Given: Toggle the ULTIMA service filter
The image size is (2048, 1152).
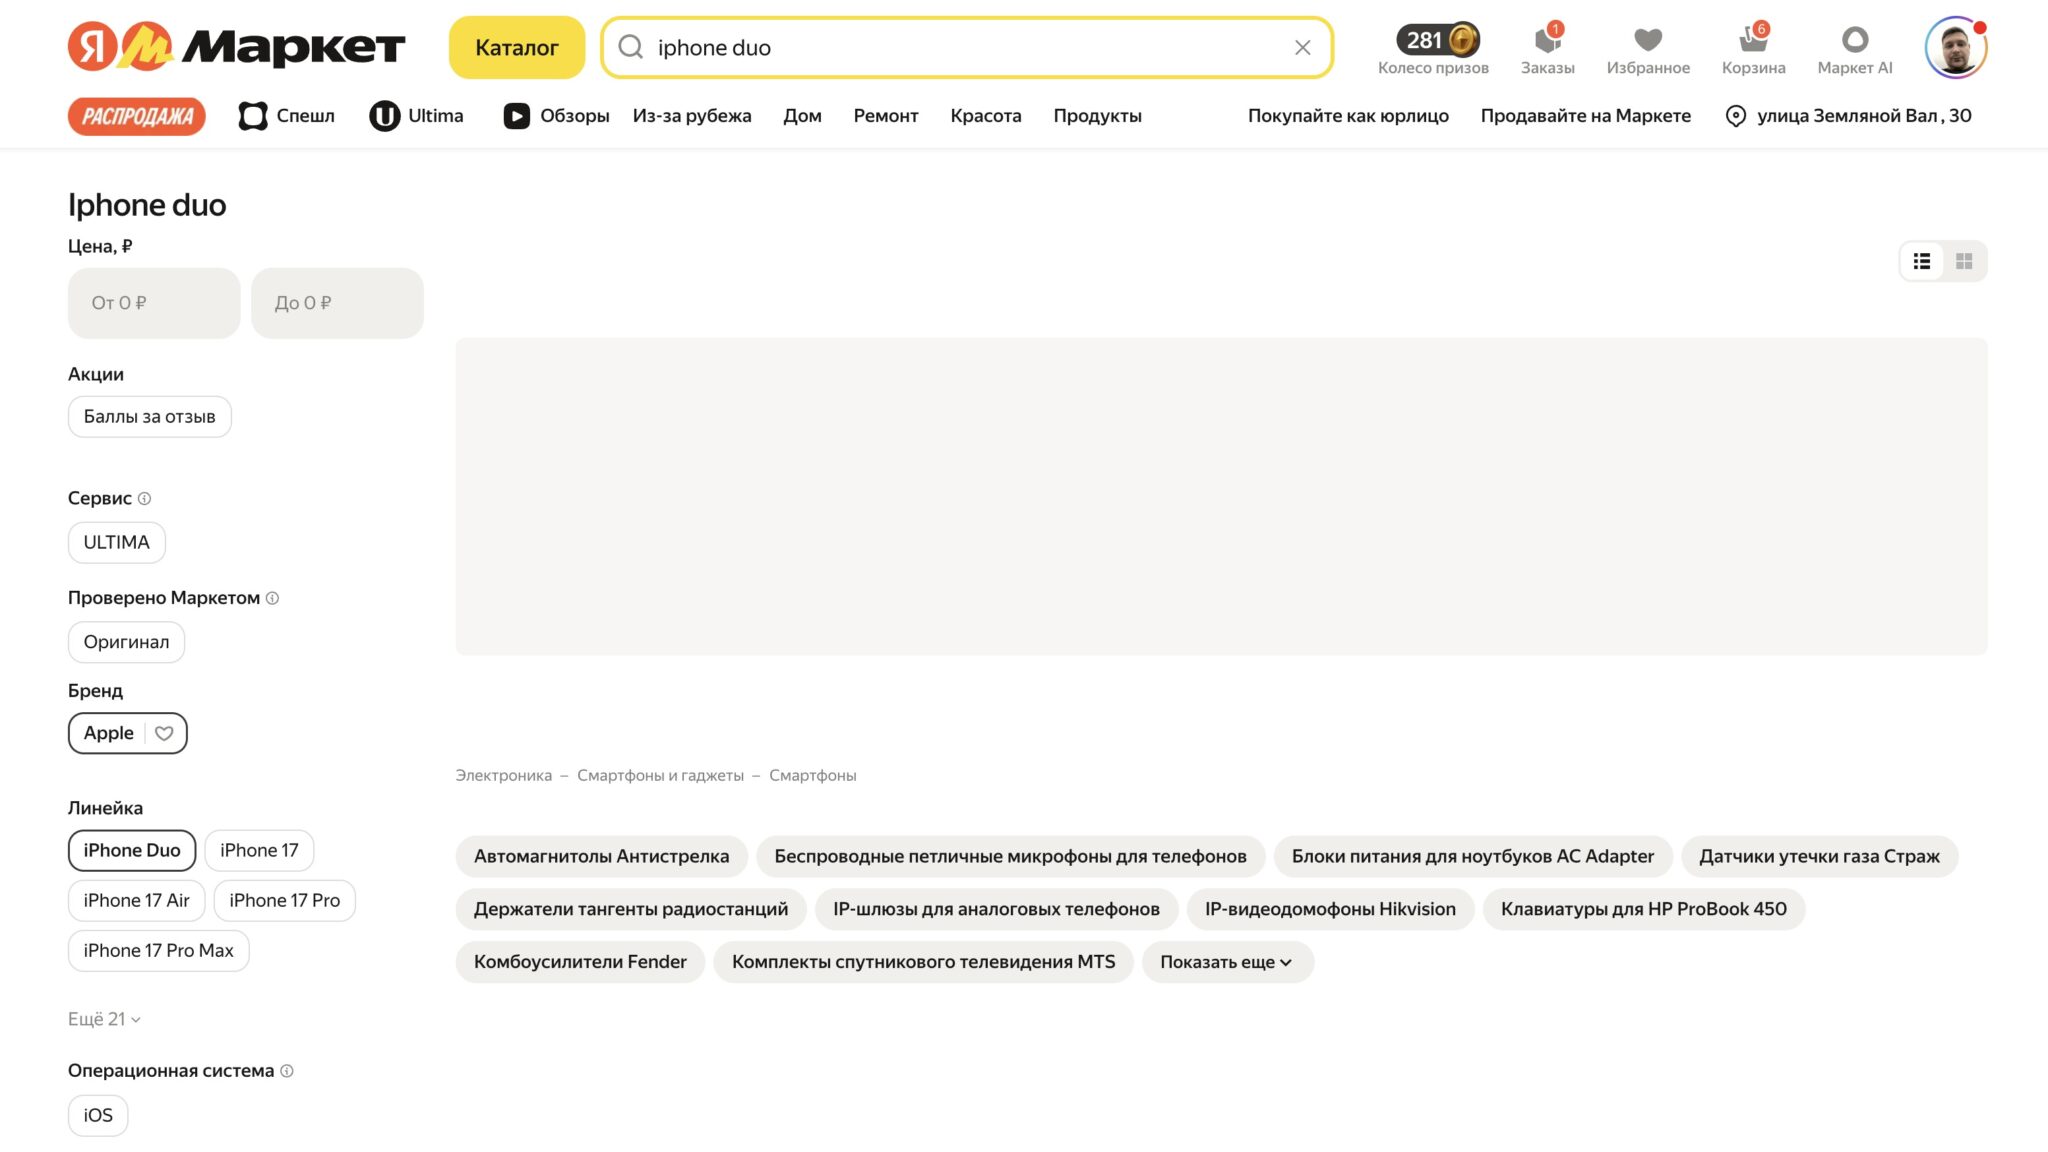Looking at the screenshot, I should point(116,542).
